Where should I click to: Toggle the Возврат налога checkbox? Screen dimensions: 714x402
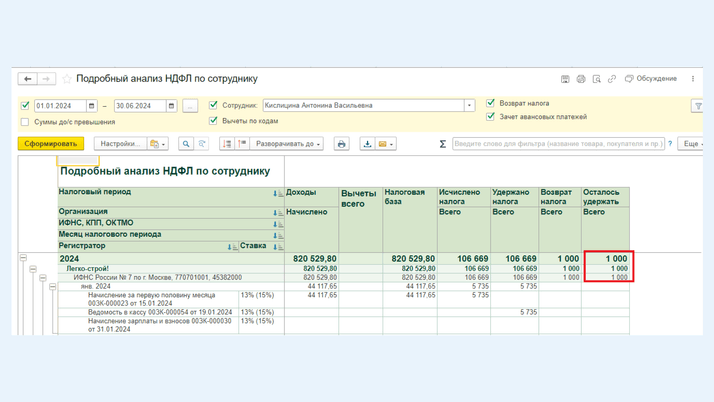coord(491,103)
